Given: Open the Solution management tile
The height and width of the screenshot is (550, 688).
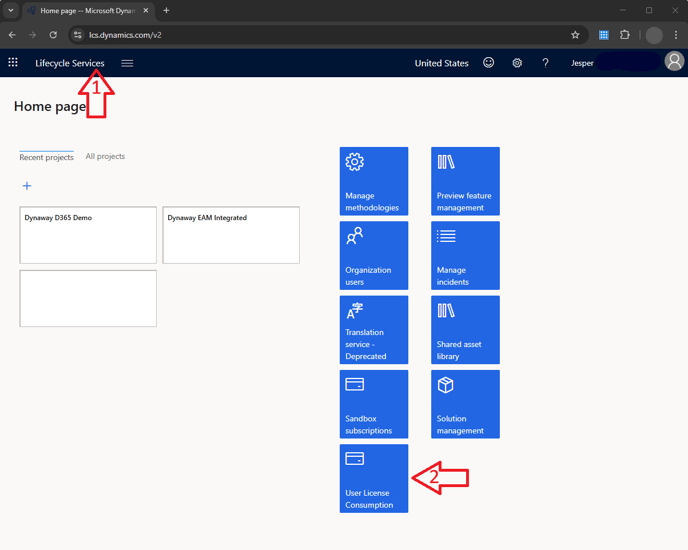Looking at the screenshot, I should 465,404.
